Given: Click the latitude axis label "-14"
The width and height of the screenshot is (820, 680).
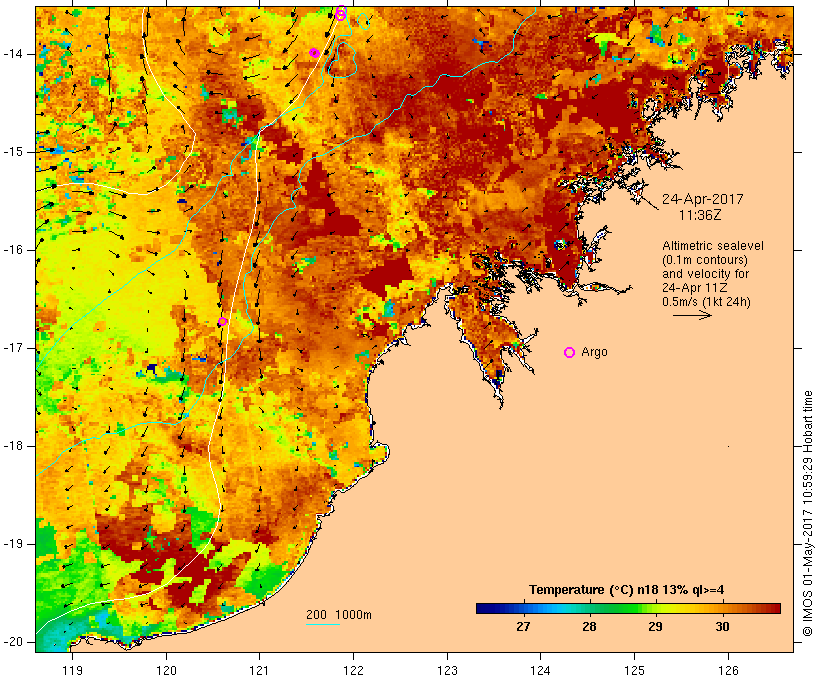Looking at the screenshot, I should pos(13,54).
